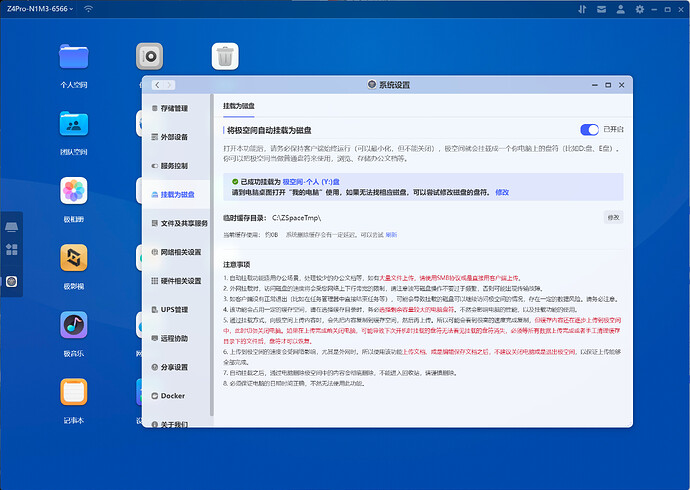Launch the 极相册 photo app

tap(74, 190)
